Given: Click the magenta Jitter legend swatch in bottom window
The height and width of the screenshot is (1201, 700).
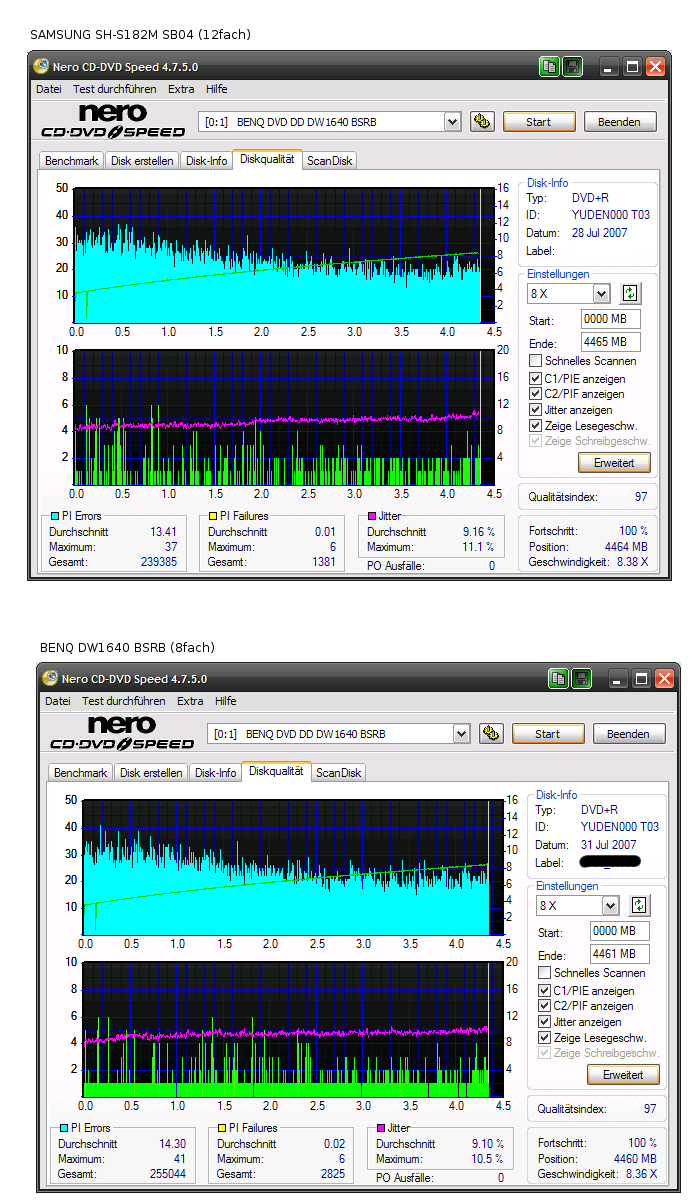Looking at the screenshot, I should click(381, 1128).
